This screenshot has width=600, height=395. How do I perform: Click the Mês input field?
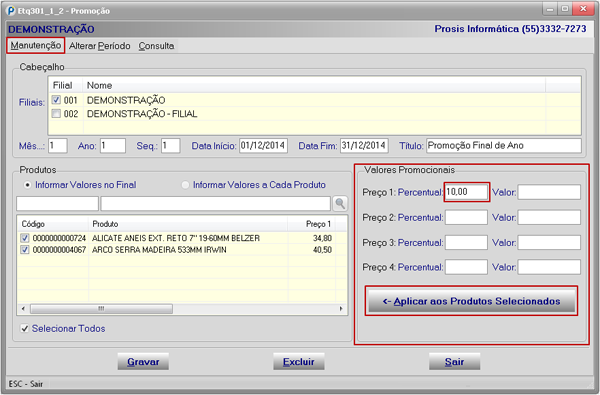pos(58,146)
